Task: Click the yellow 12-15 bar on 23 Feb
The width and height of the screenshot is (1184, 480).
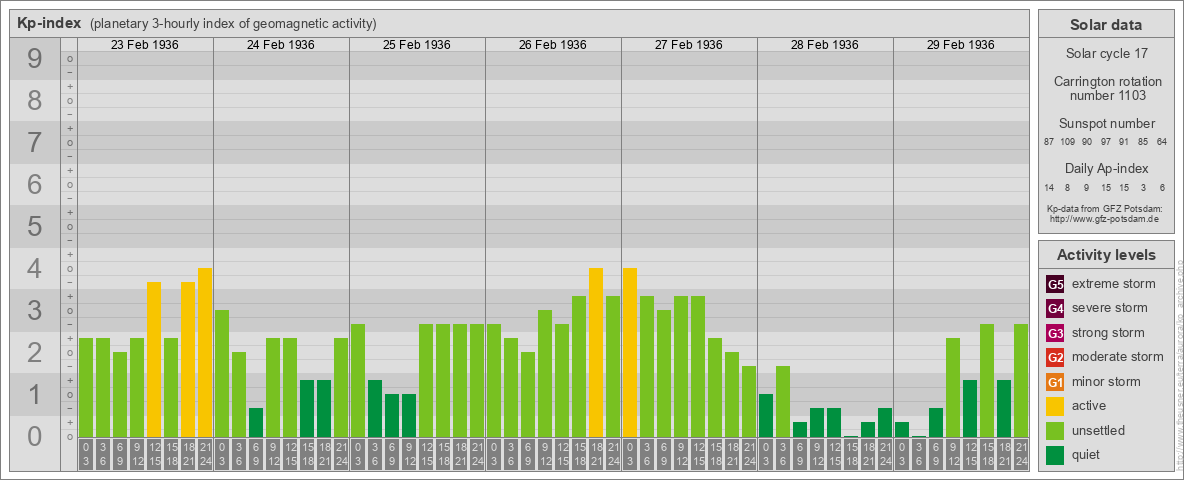Action: pos(154,359)
